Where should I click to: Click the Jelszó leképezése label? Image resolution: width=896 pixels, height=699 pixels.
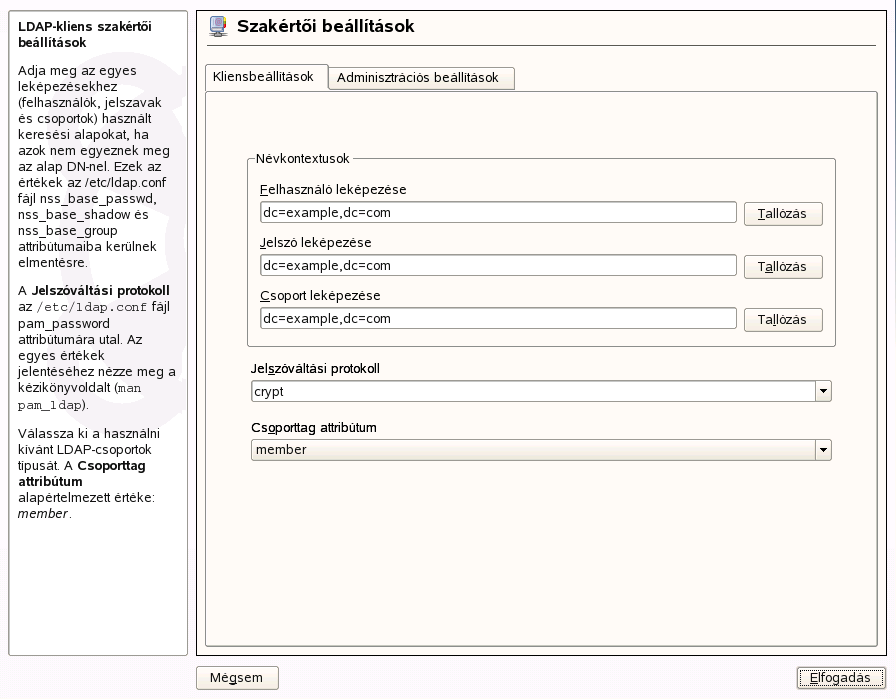[x=315, y=243]
